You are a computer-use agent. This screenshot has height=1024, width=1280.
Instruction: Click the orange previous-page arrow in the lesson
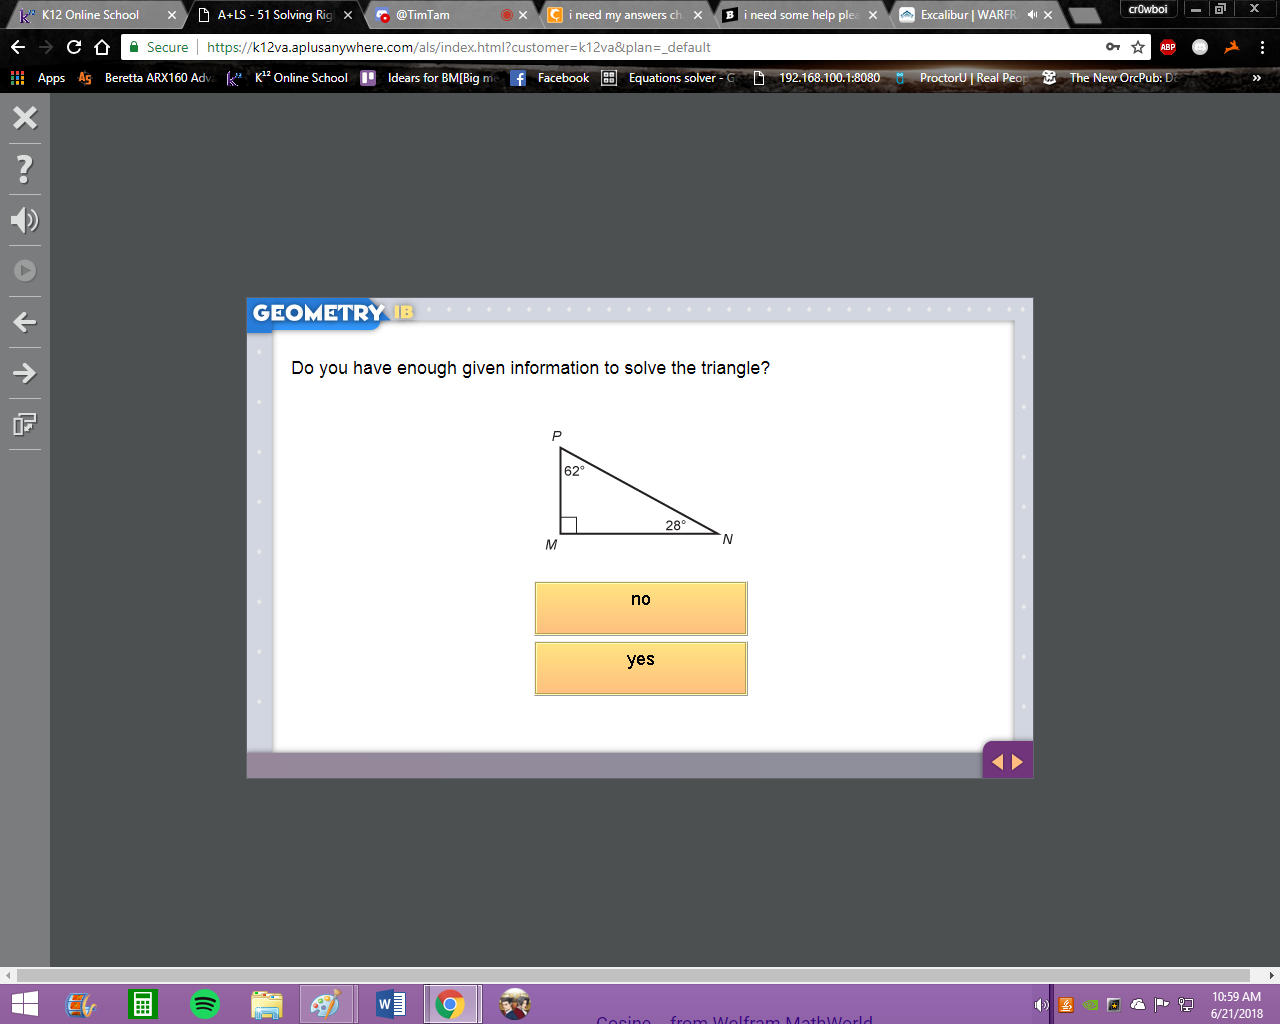click(x=997, y=762)
